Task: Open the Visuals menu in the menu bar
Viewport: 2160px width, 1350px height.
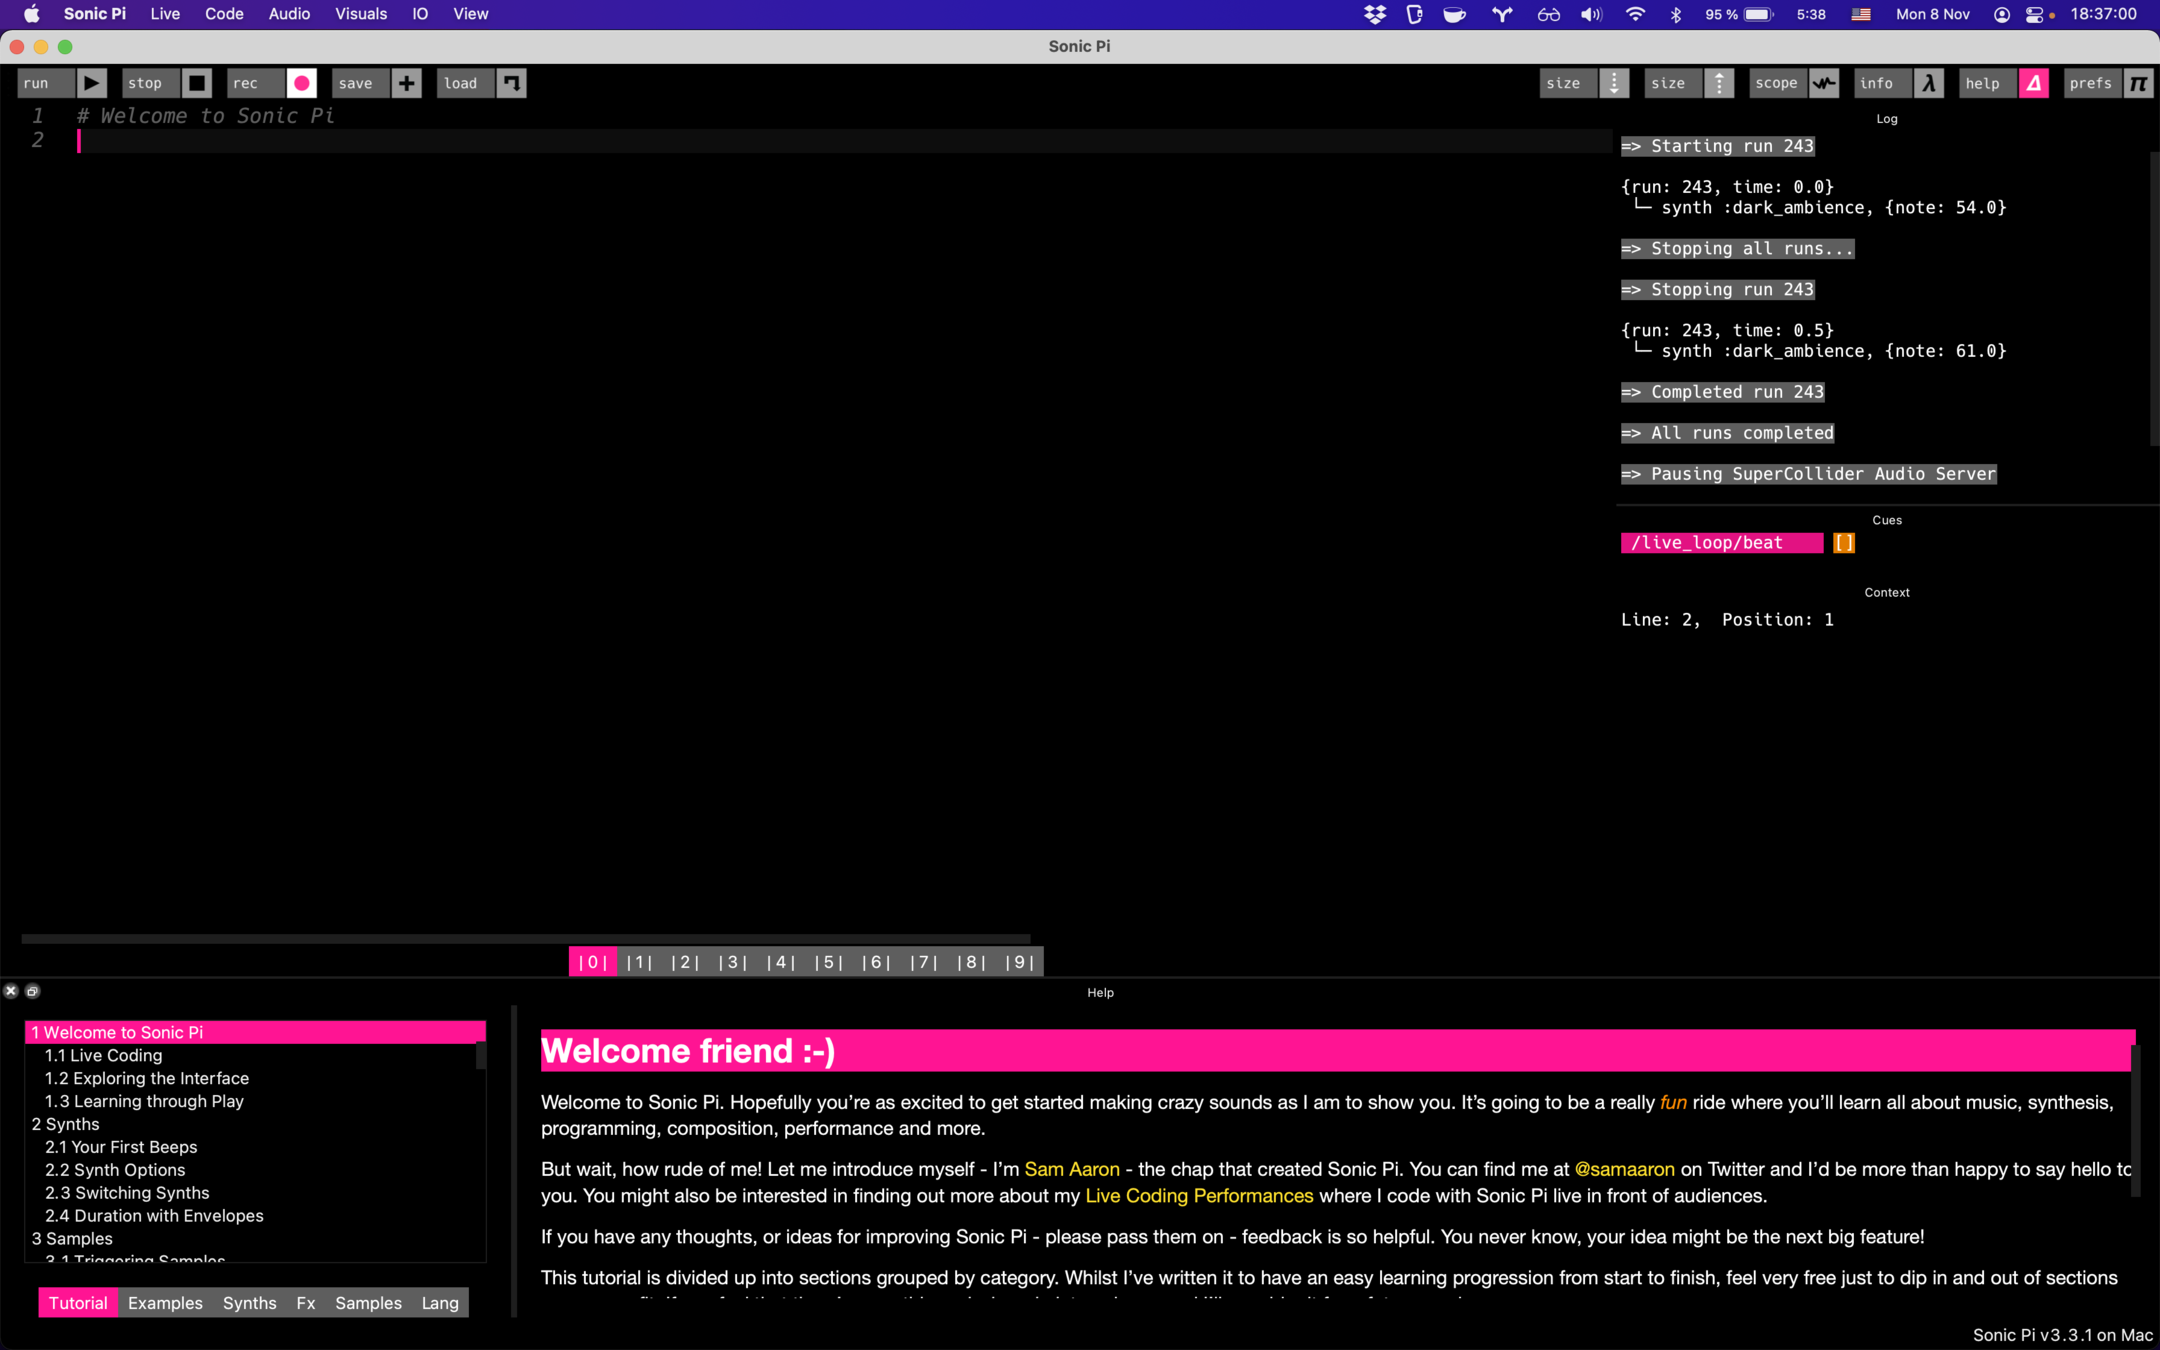Action: (x=360, y=14)
